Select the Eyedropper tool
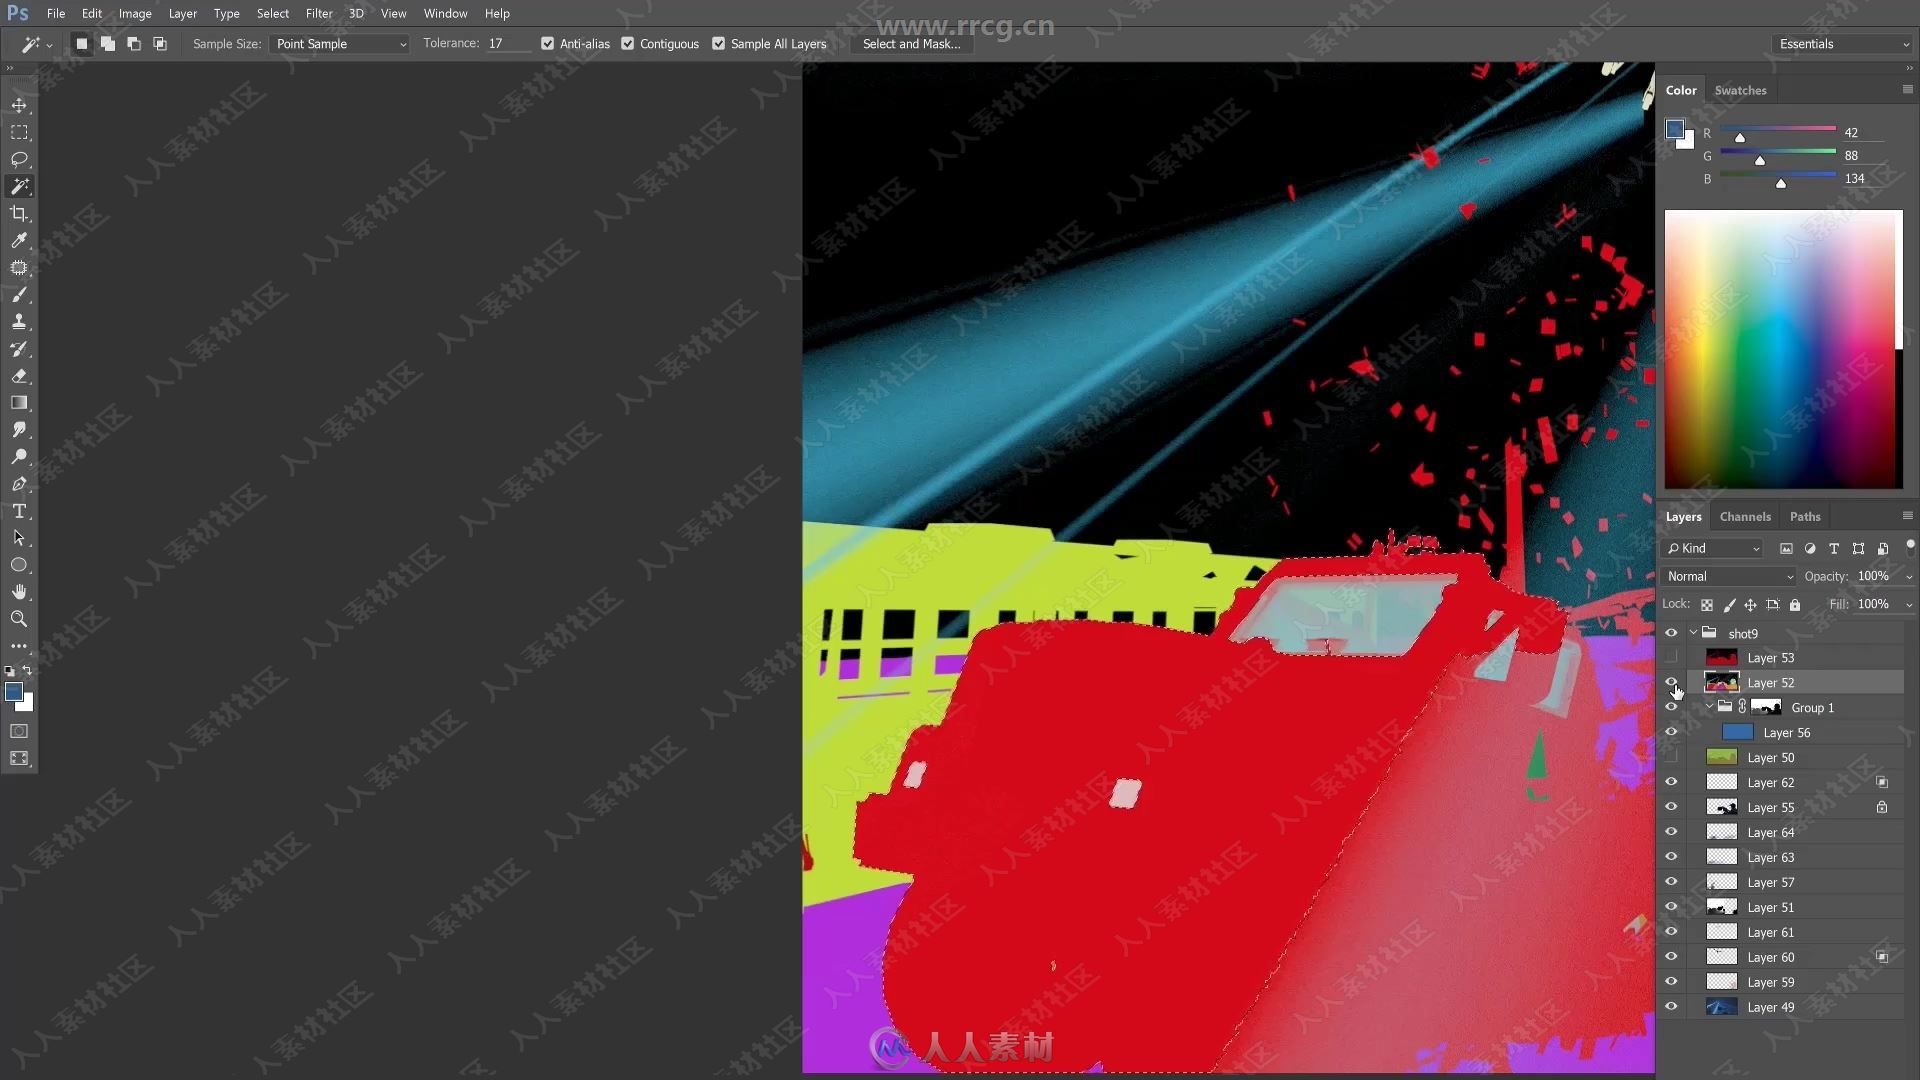Viewport: 1920px width, 1080px height. (18, 240)
